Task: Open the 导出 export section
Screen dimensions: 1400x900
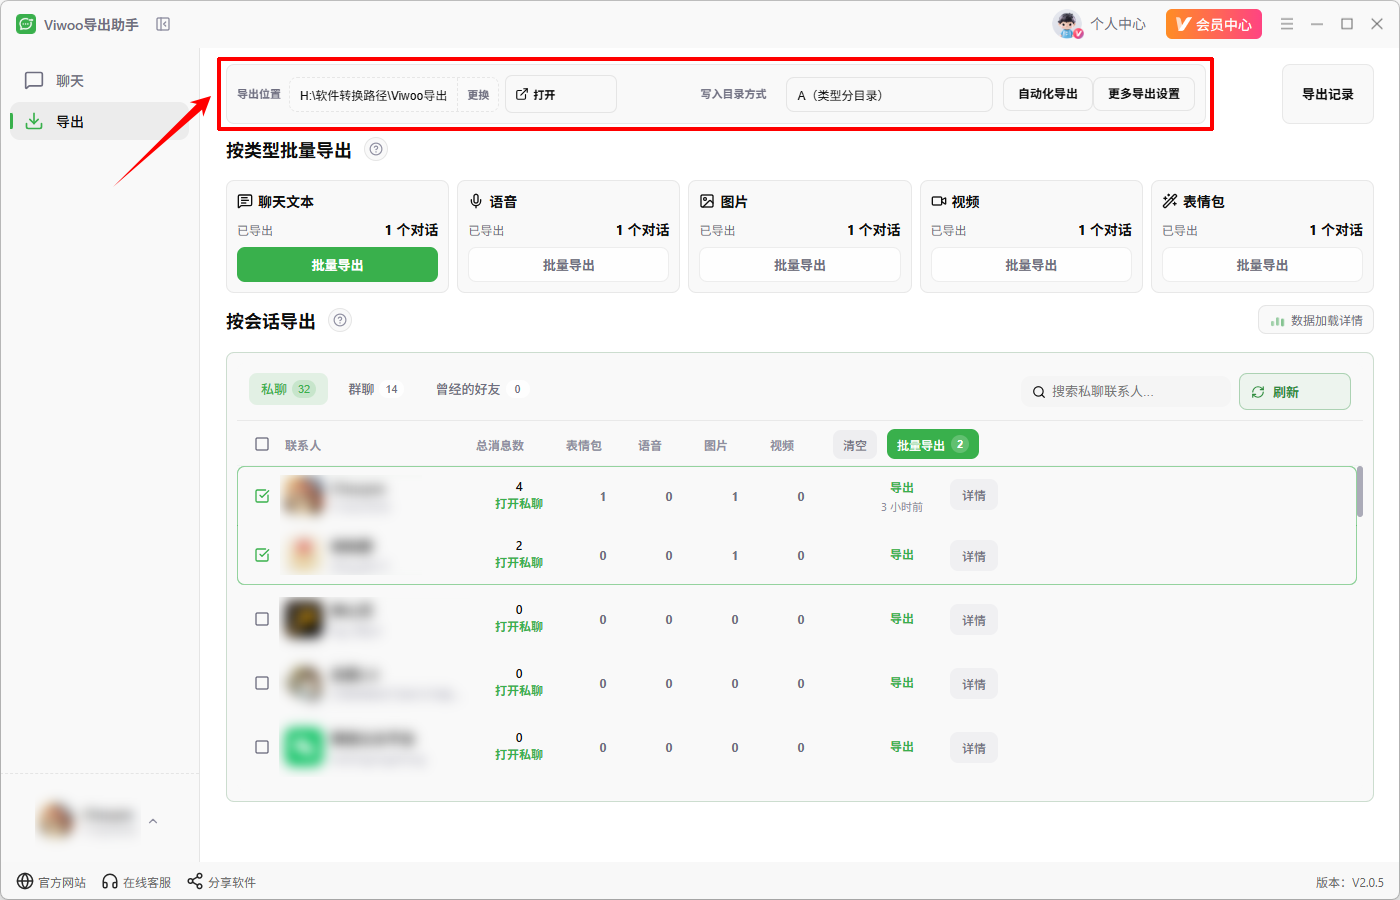Action: (99, 121)
